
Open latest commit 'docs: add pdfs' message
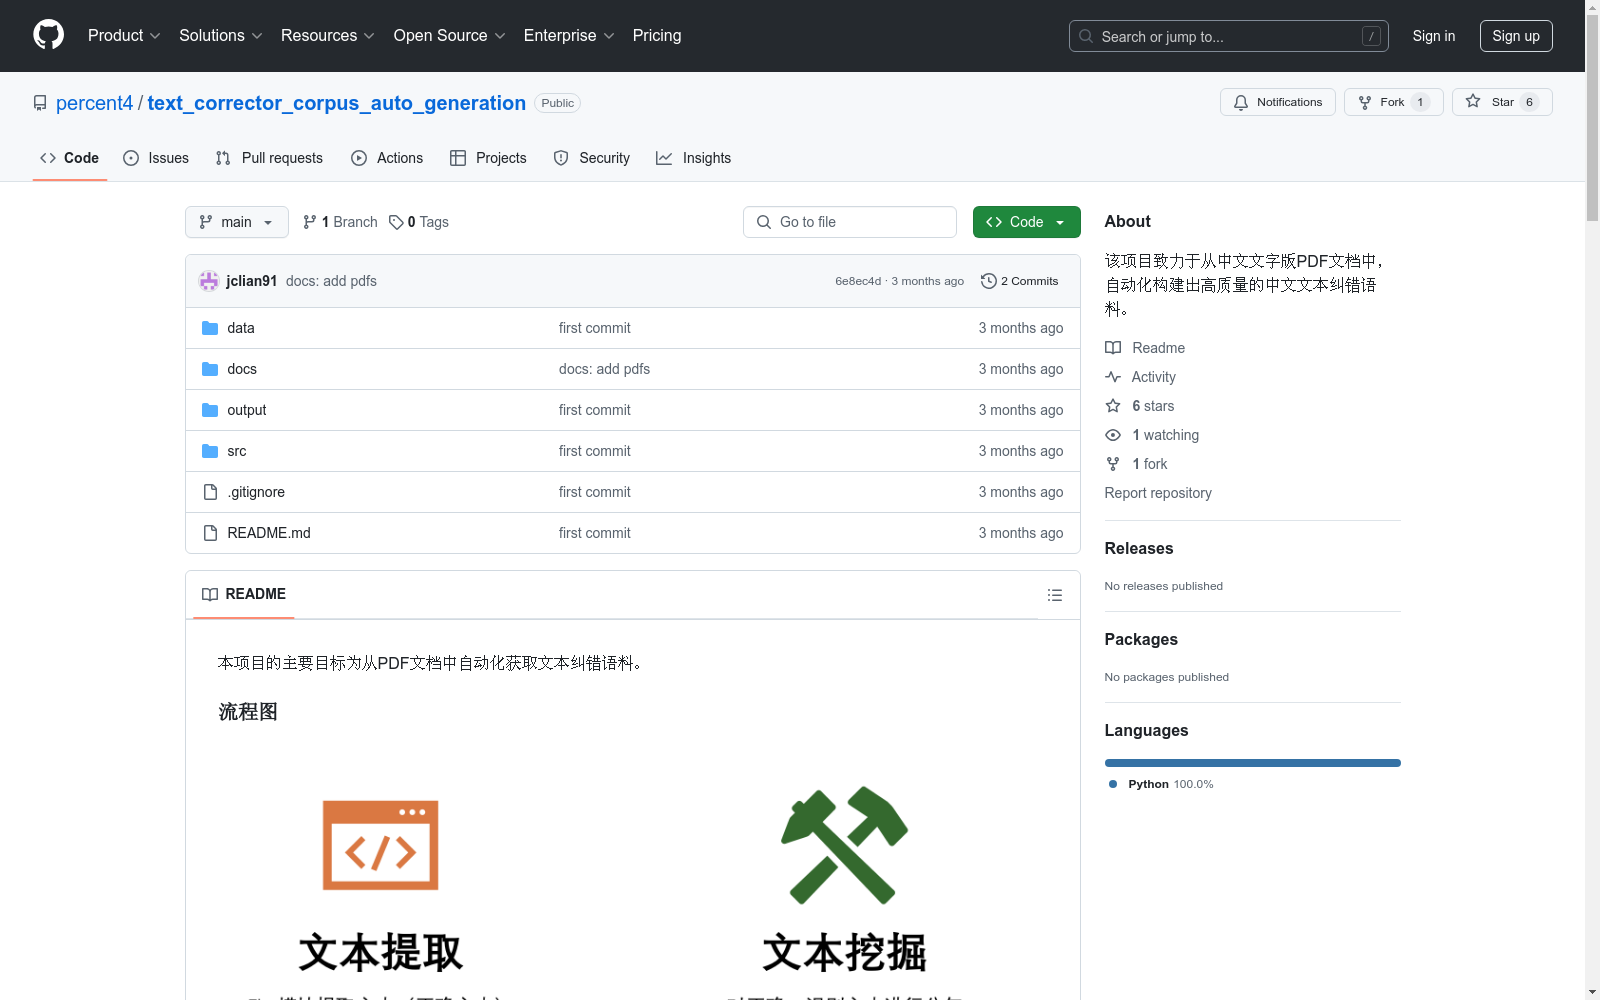331,281
